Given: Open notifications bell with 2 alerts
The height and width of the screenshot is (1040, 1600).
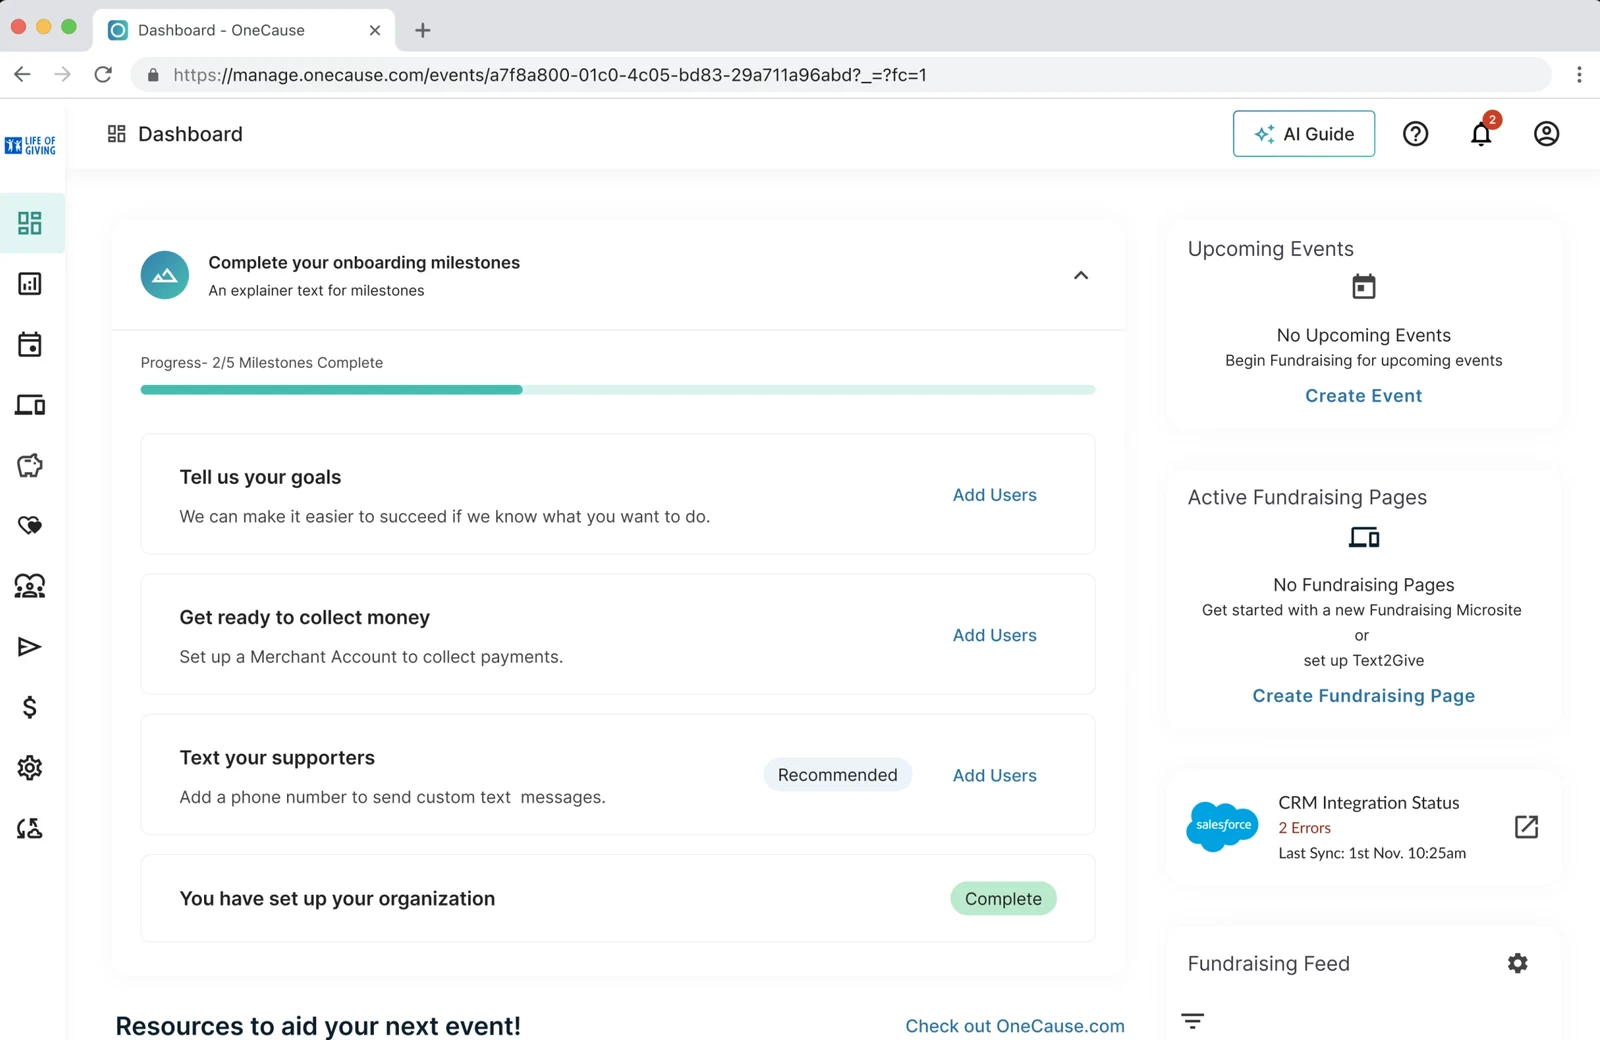Looking at the screenshot, I should [x=1482, y=134].
